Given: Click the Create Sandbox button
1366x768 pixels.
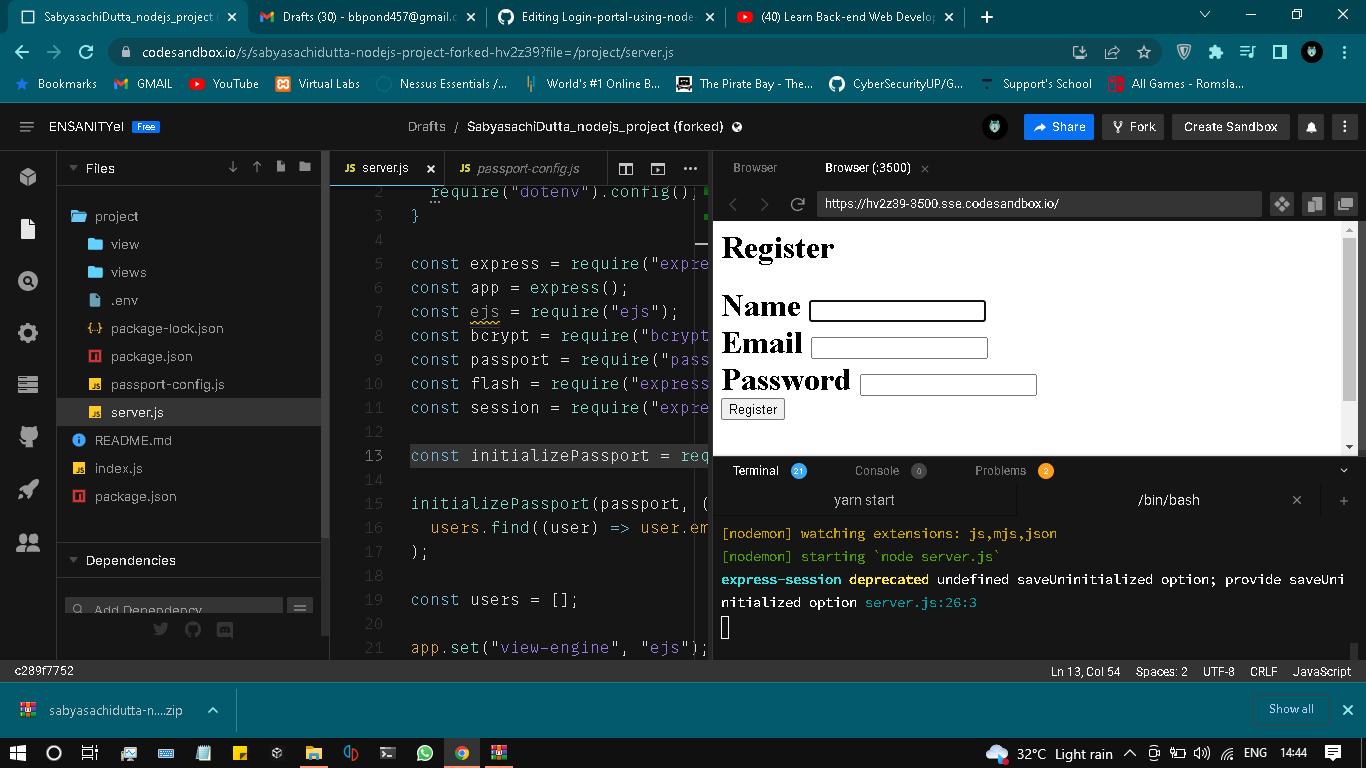Looking at the screenshot, I should [1230, 127].
